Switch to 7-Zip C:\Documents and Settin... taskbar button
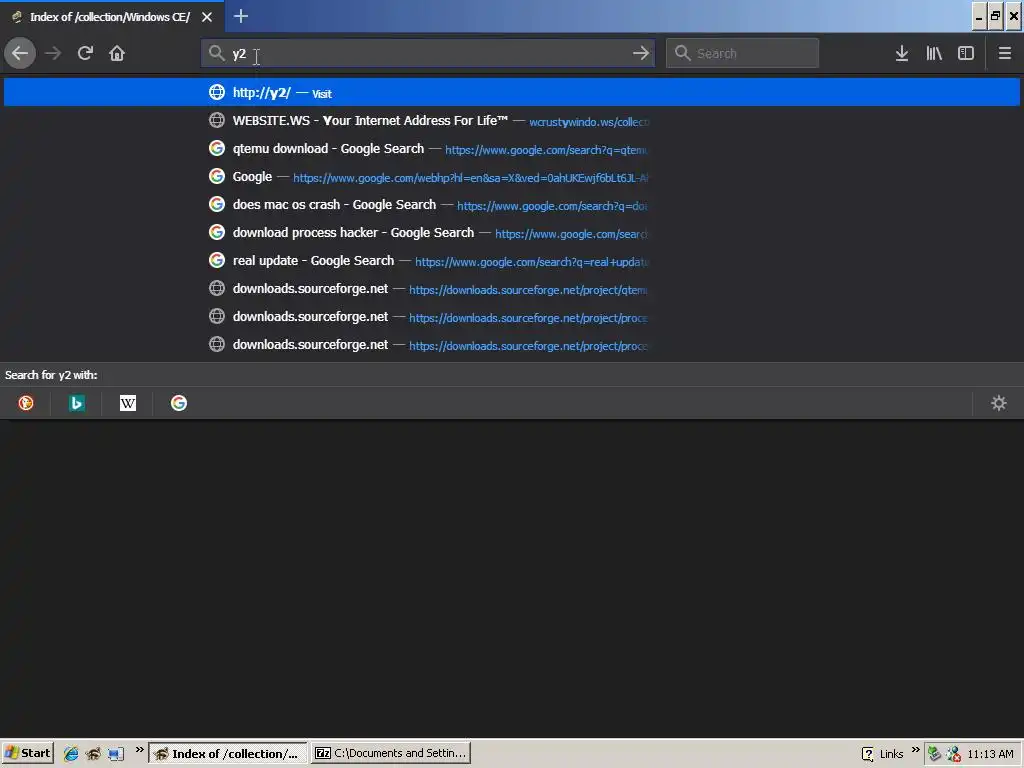 click(391, 753)
